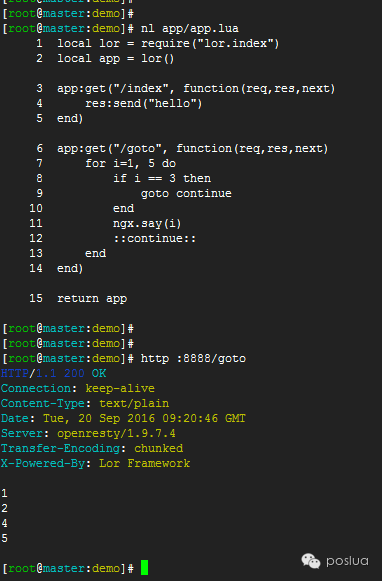Click the 'ngx.say(i)' call on line 11
Image resolution: width=382 pixels, height=581 pixels.
(x=147, y=223)
